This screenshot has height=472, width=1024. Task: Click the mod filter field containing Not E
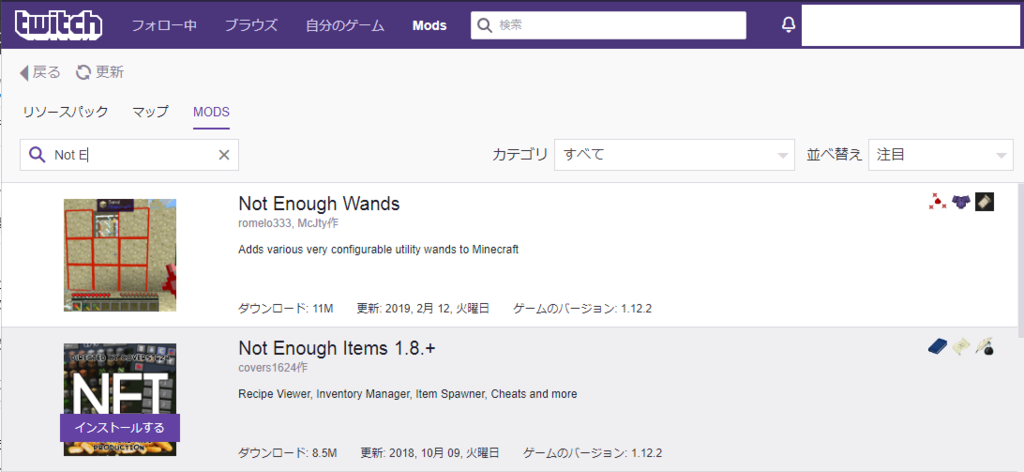click(129, 155)
